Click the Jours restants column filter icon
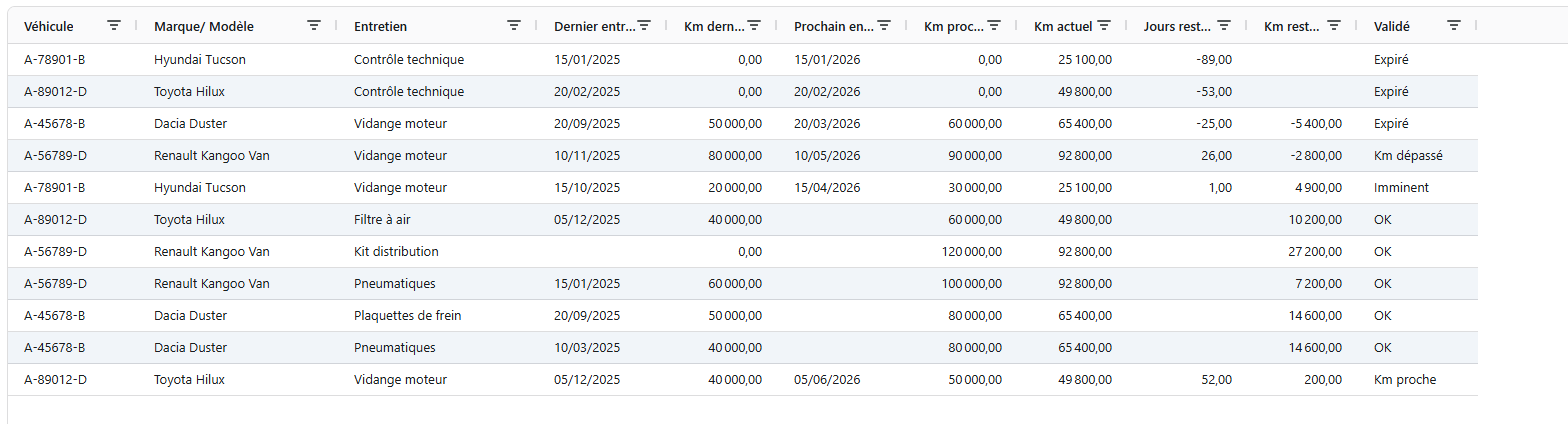This screenshot has height=424, width=1568. [x=1224, y=26]
